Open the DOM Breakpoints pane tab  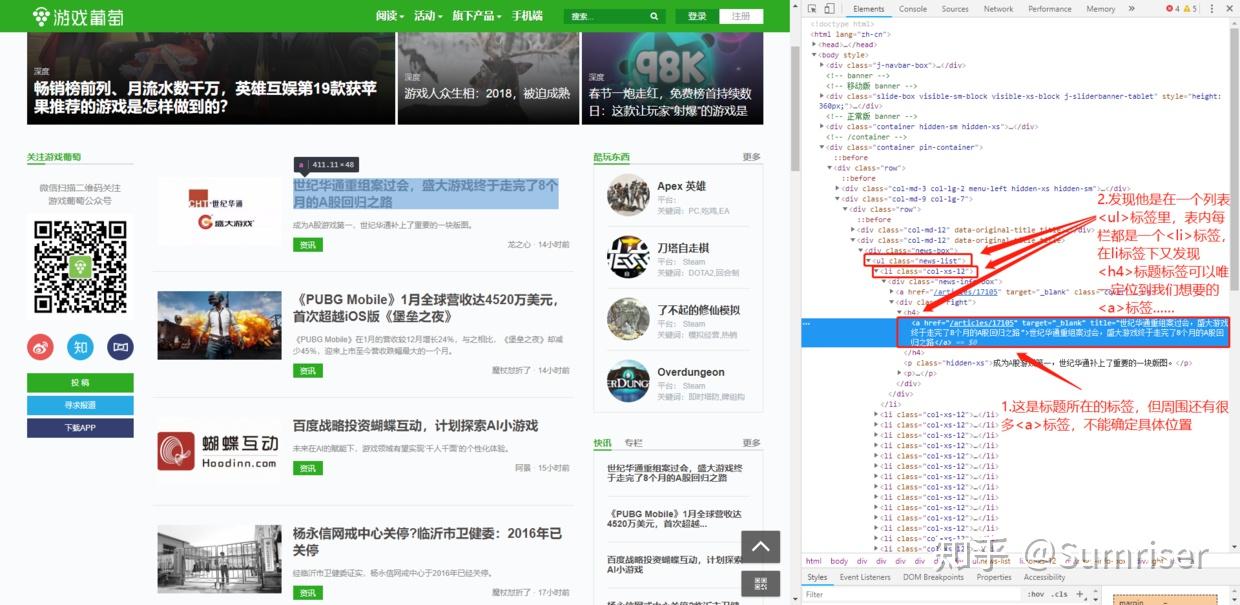pos(933,577)
